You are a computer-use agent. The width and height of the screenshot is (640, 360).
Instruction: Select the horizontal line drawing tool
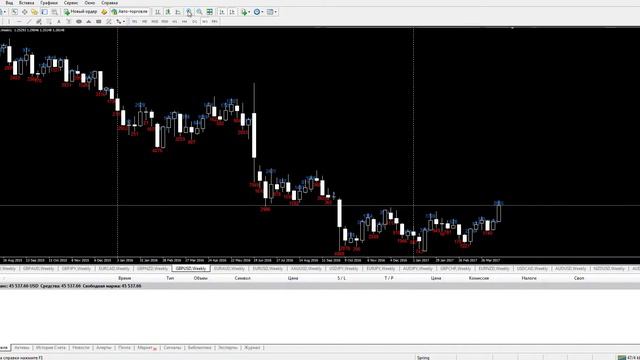tap(19, 21)
